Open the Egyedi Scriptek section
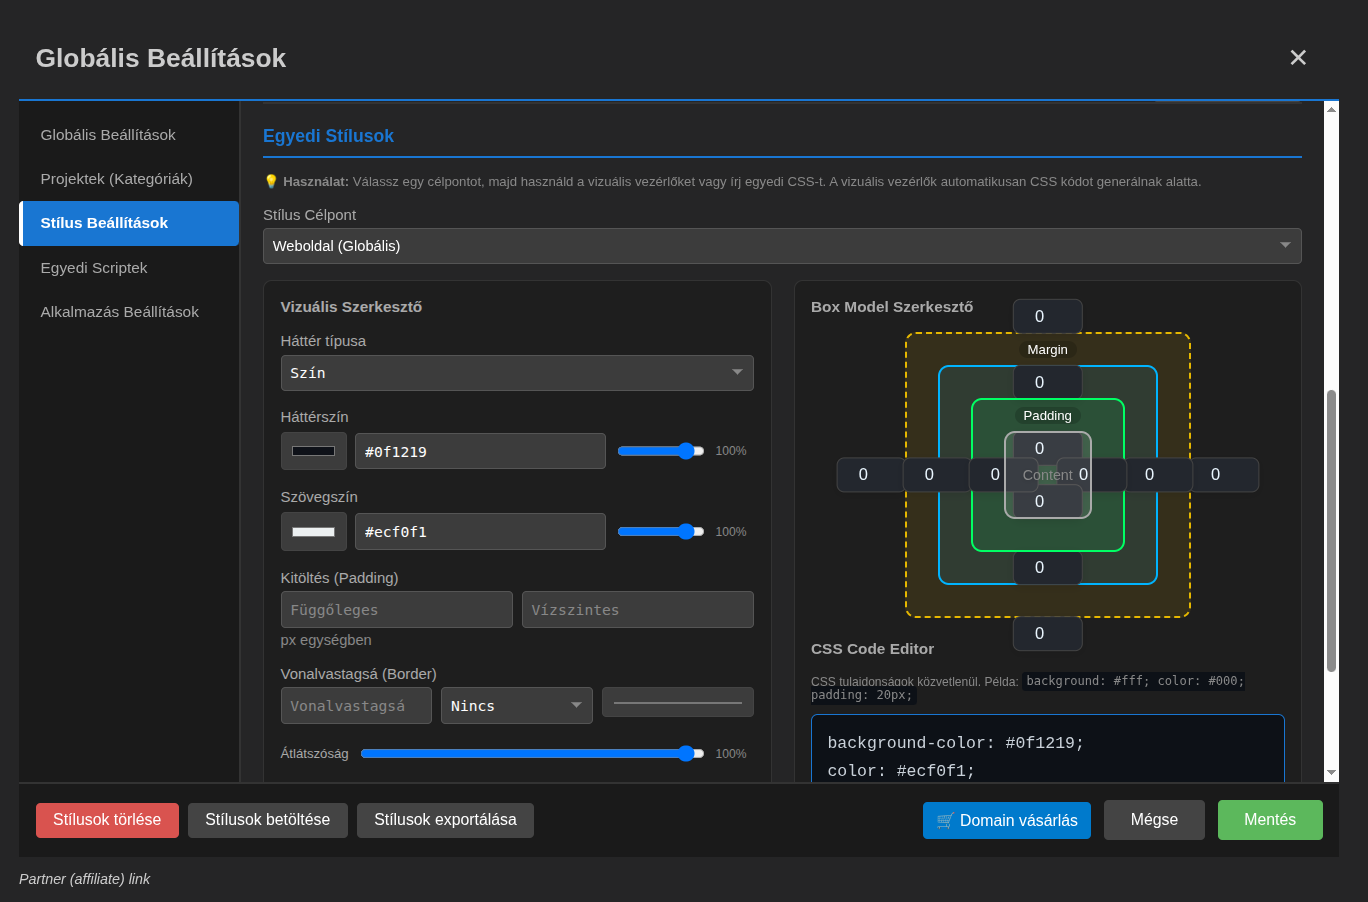Screen dimensions: 1368x902 click(94, 268)
